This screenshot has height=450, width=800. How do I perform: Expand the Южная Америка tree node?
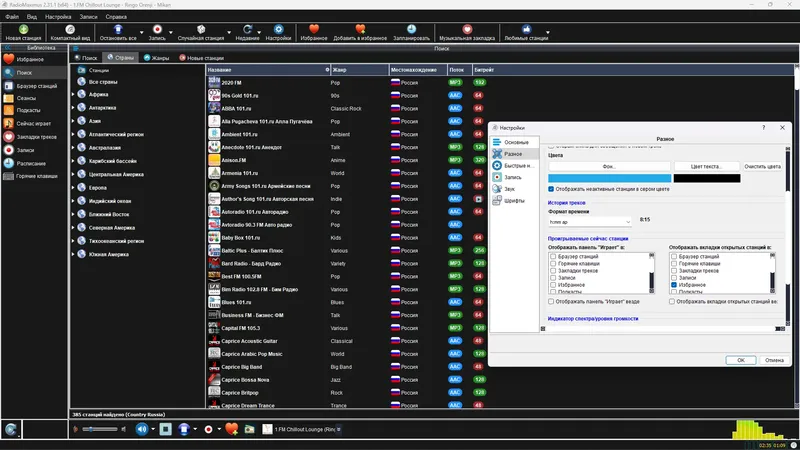click(x=73, y=254)
